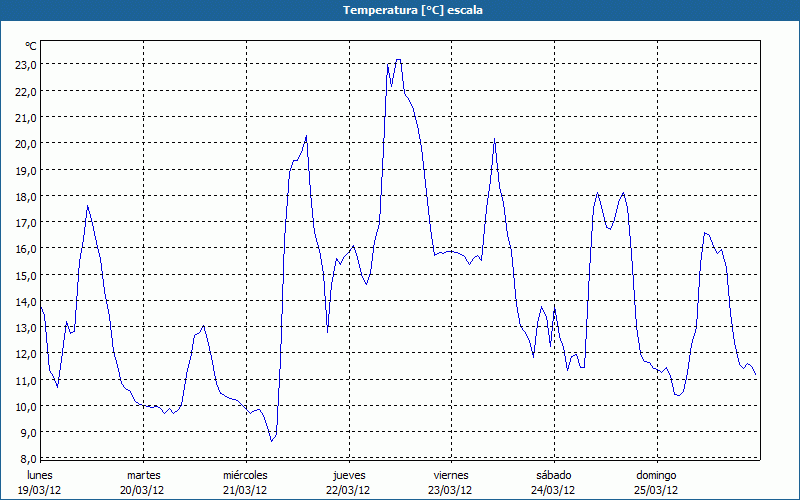Select the 18,0 label on the temperature axis
800x500 pixels.
(26, 196)
